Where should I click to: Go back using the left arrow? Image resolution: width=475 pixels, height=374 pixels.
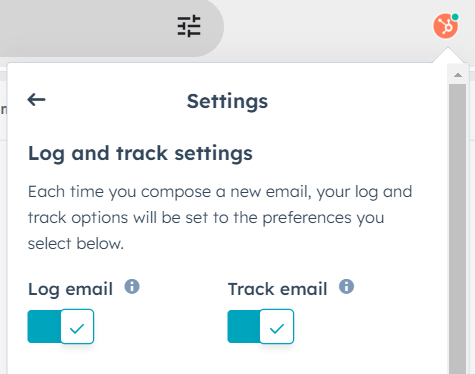pyautogui.click(x=36, y=99)
